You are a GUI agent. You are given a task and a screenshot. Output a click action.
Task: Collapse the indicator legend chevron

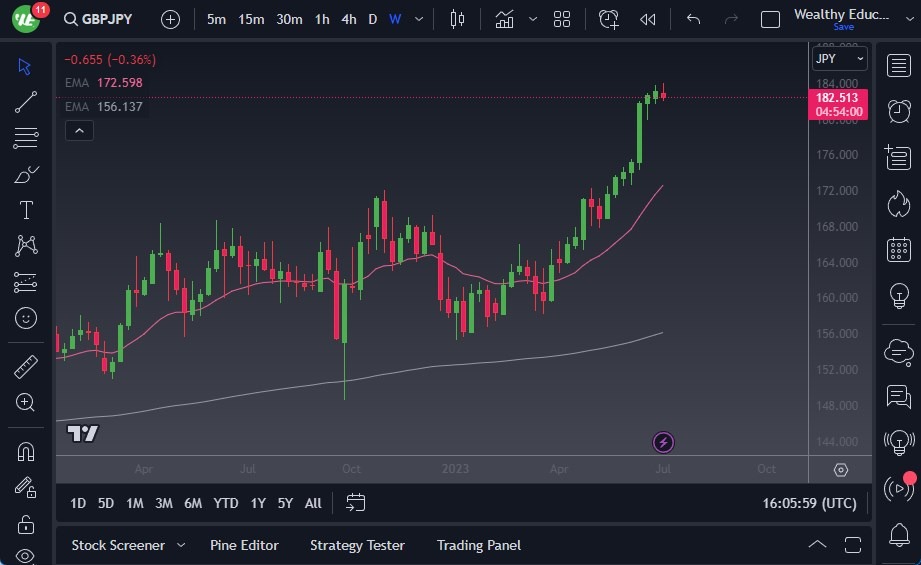79,130
